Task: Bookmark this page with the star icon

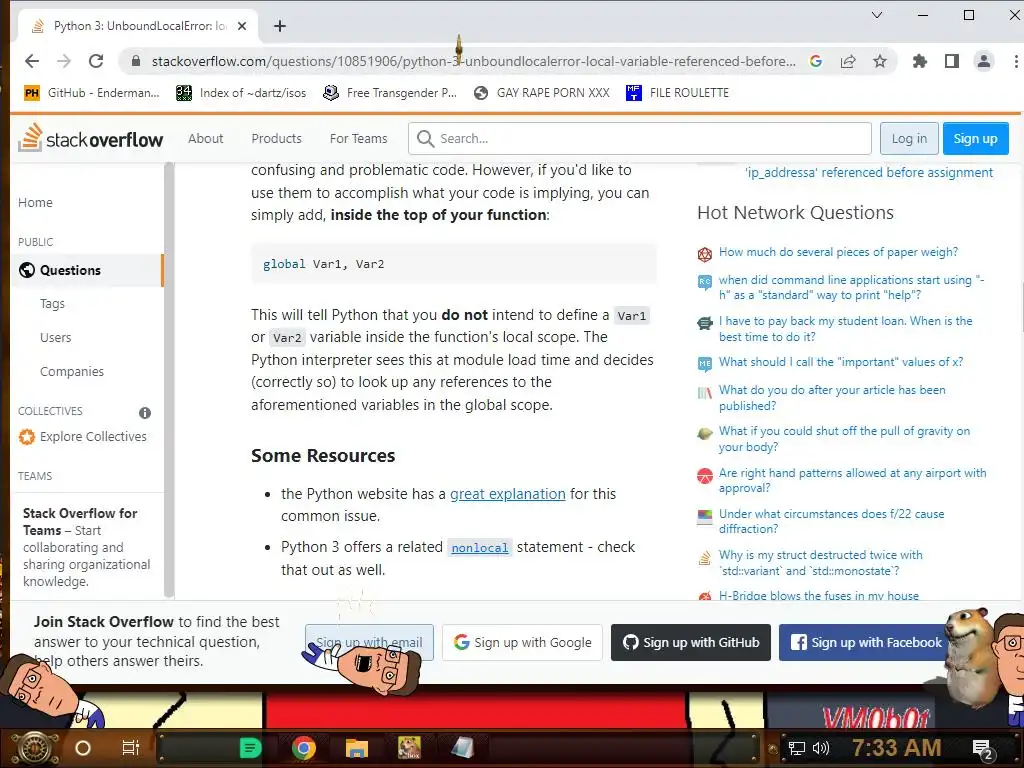Action: pos(880,61)
